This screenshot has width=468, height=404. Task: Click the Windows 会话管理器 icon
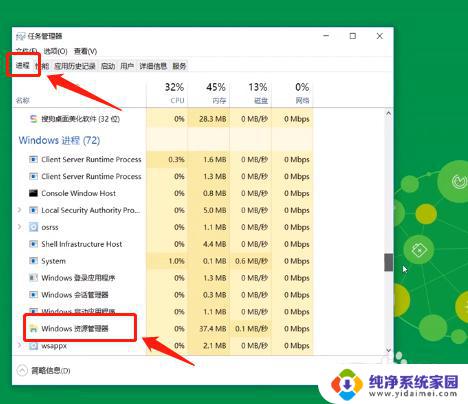tap(33, 295)
